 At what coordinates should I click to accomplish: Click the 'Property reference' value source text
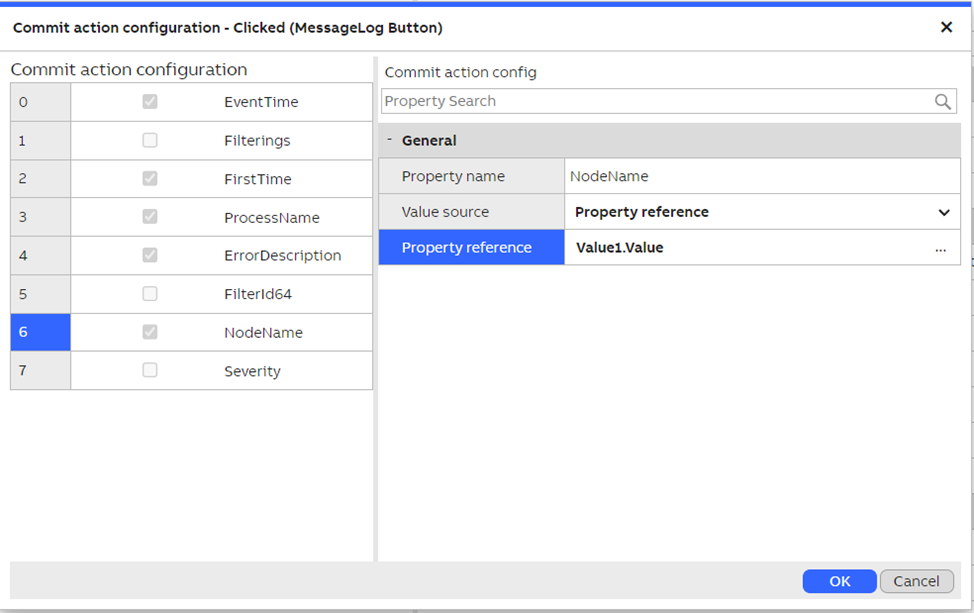[x=642, y=212]
